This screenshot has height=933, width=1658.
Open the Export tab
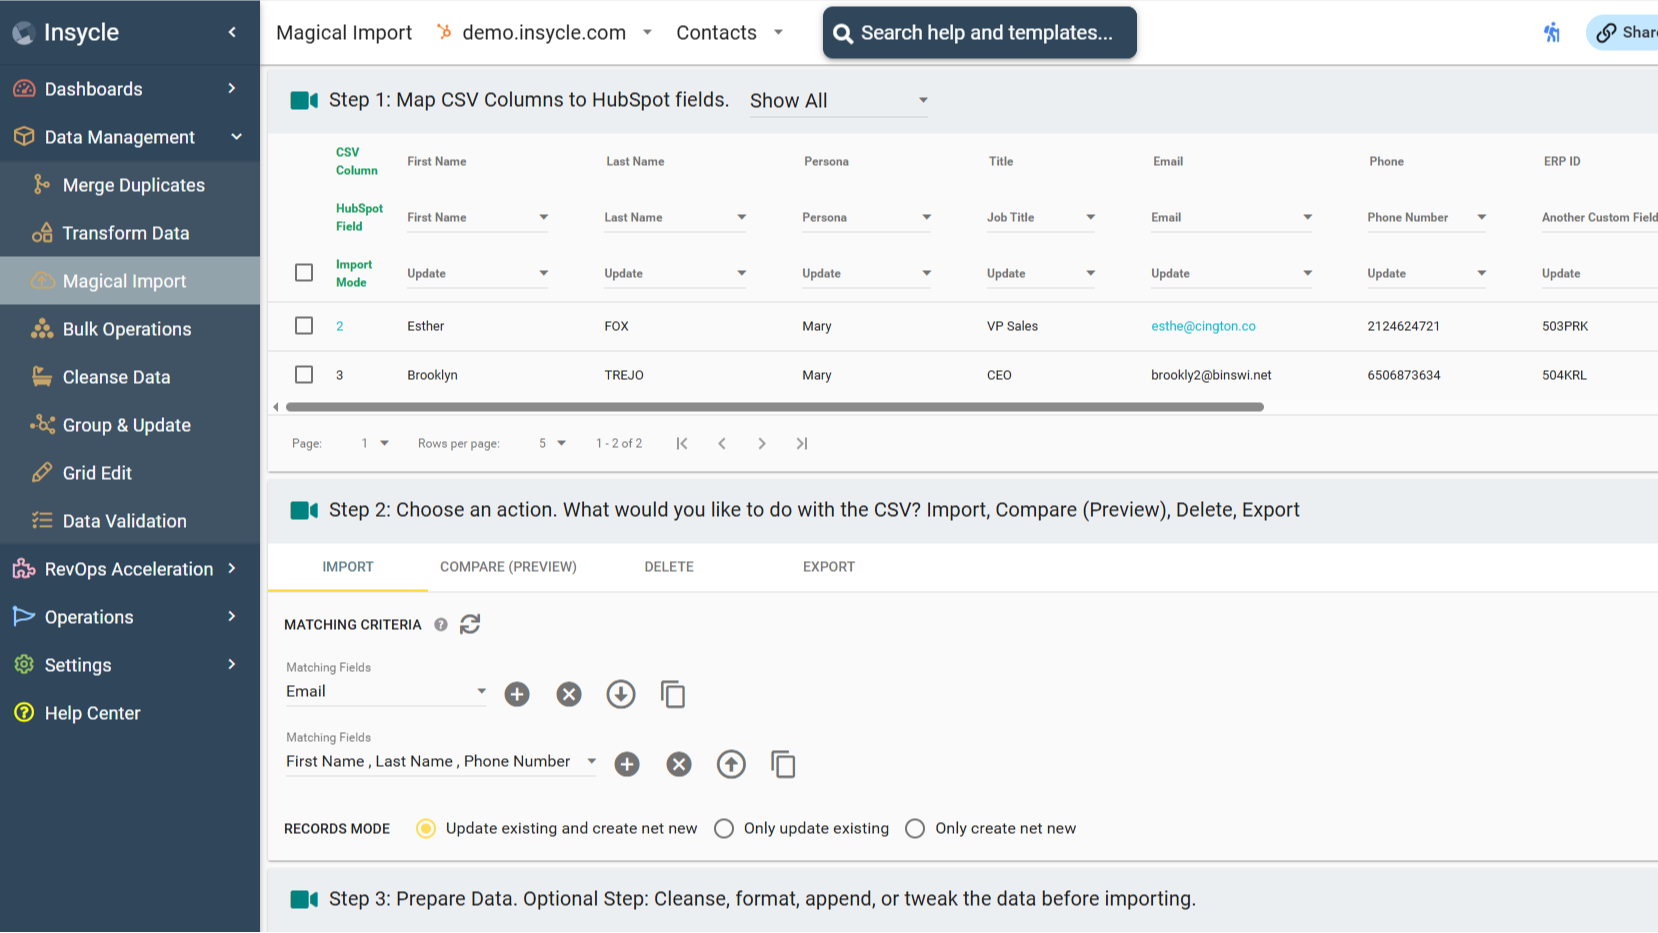[828, 566]
